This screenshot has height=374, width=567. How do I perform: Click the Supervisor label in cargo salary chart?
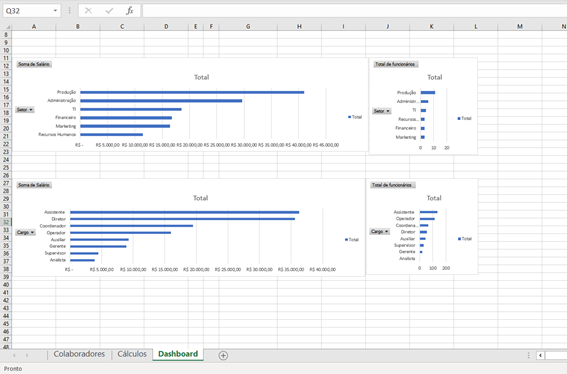[x=55, y=253]
